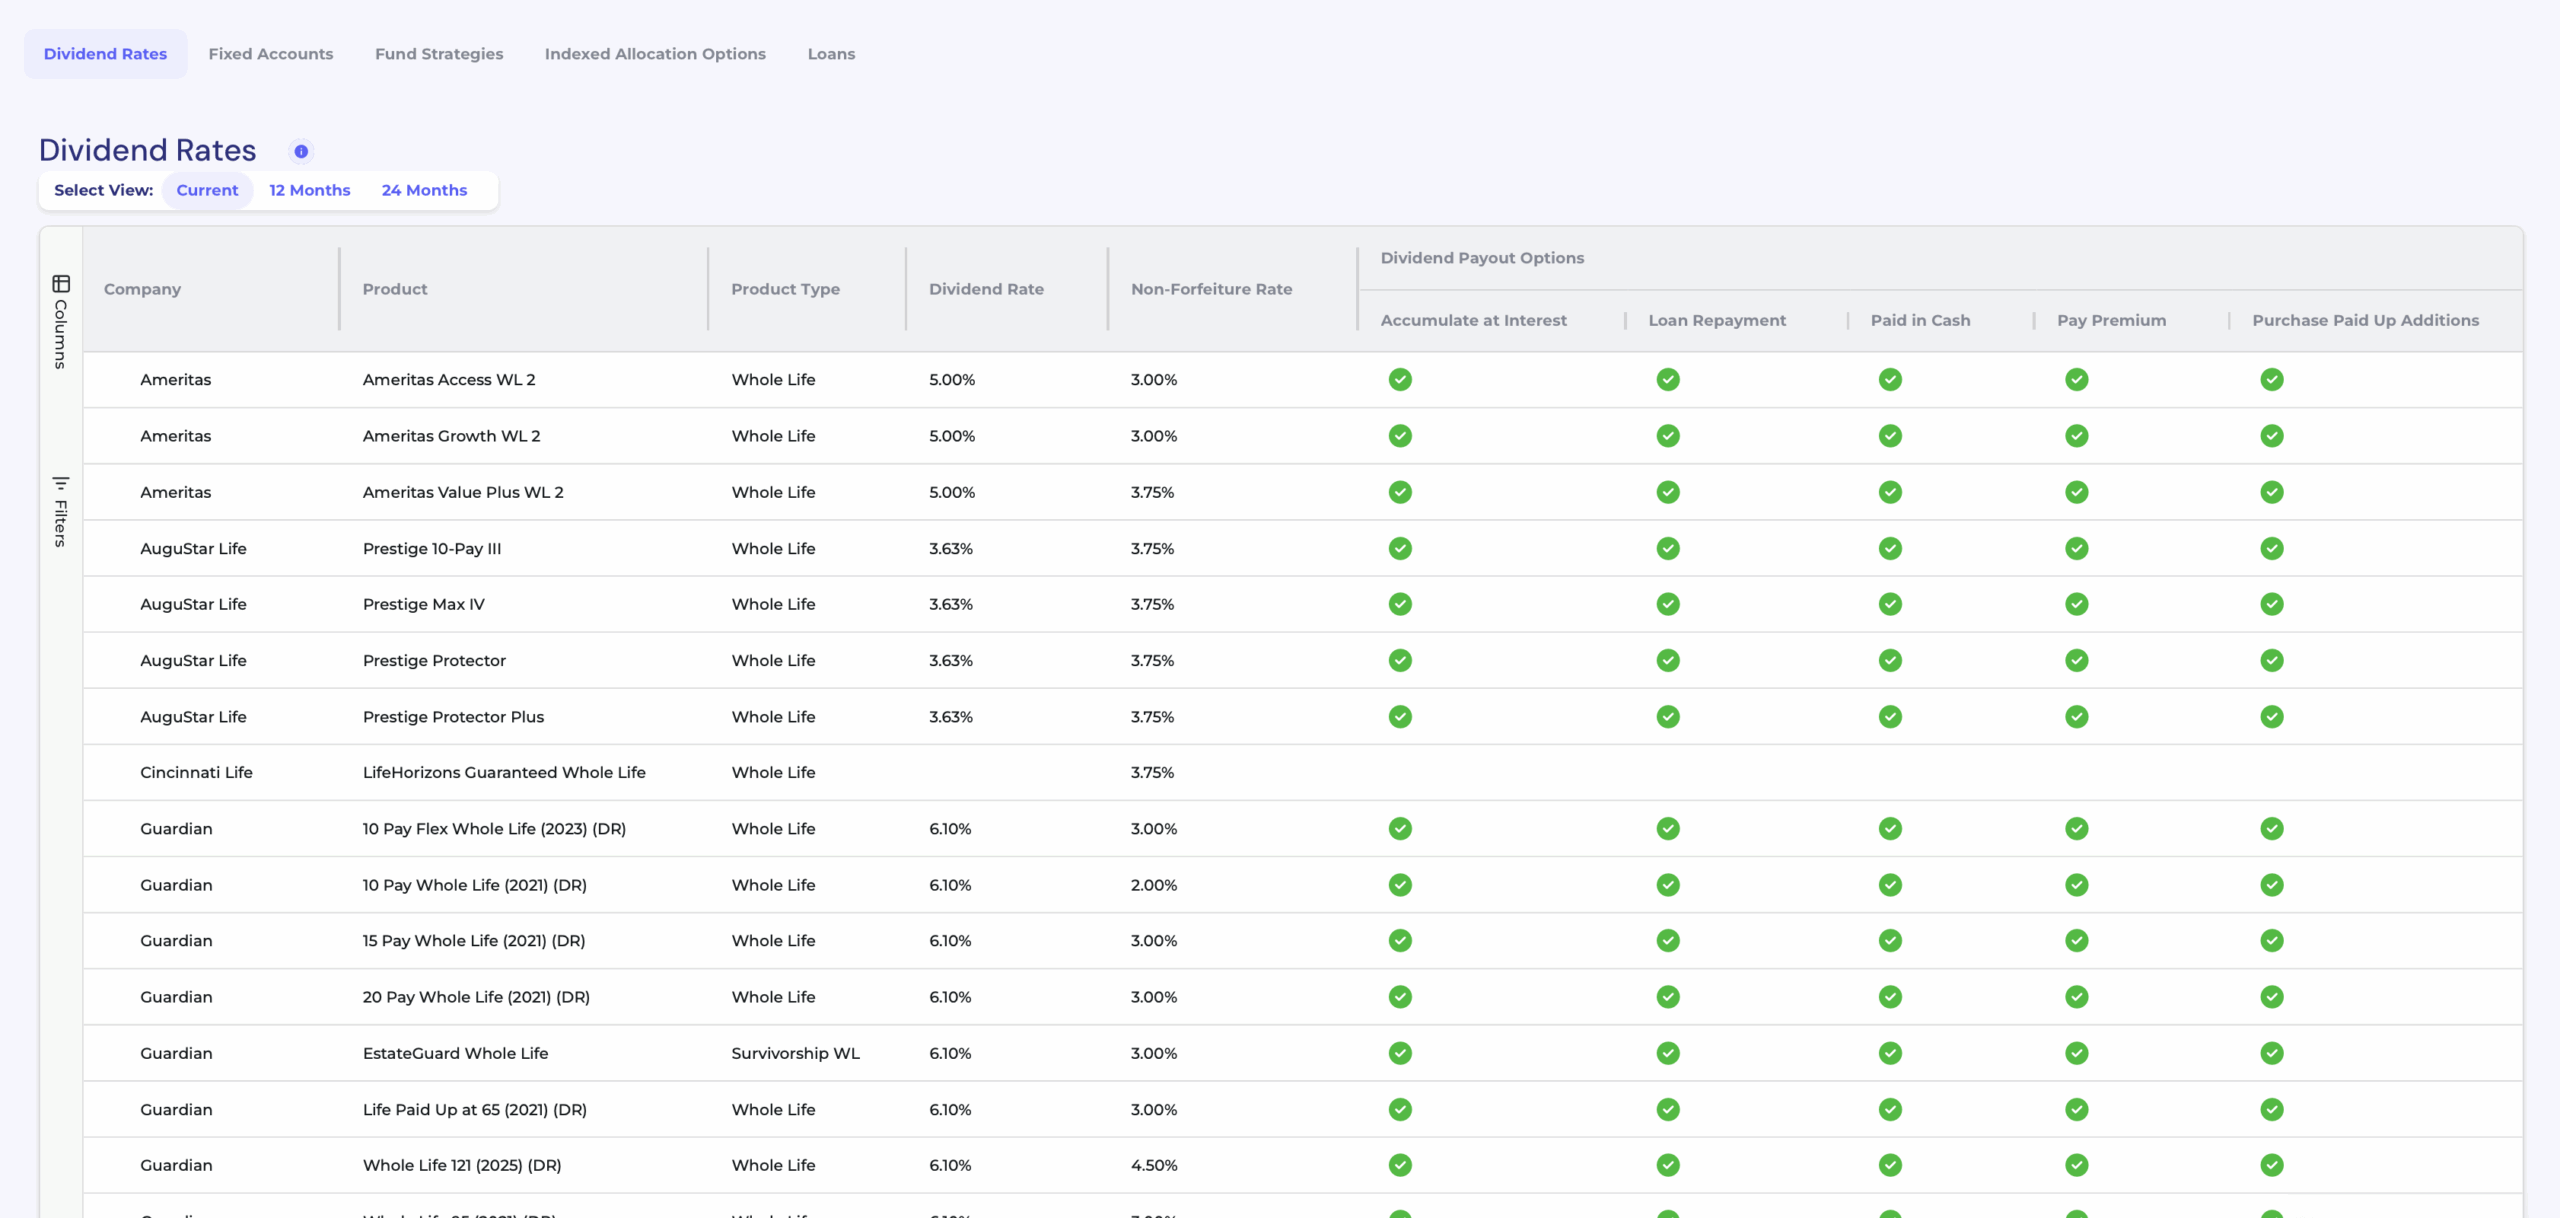This screenshot has width=2560, height=1218.
Task: Click 10 Pay Whole Life Loan Repayment checkmark
Action: tap(1668, 885)
